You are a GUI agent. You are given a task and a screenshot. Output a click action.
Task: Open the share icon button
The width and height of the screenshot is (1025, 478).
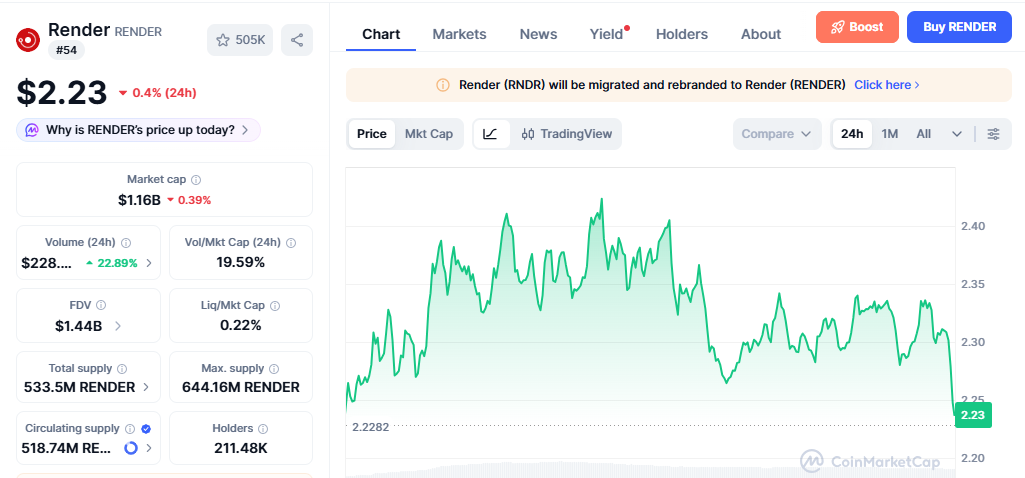coord(297,40)
